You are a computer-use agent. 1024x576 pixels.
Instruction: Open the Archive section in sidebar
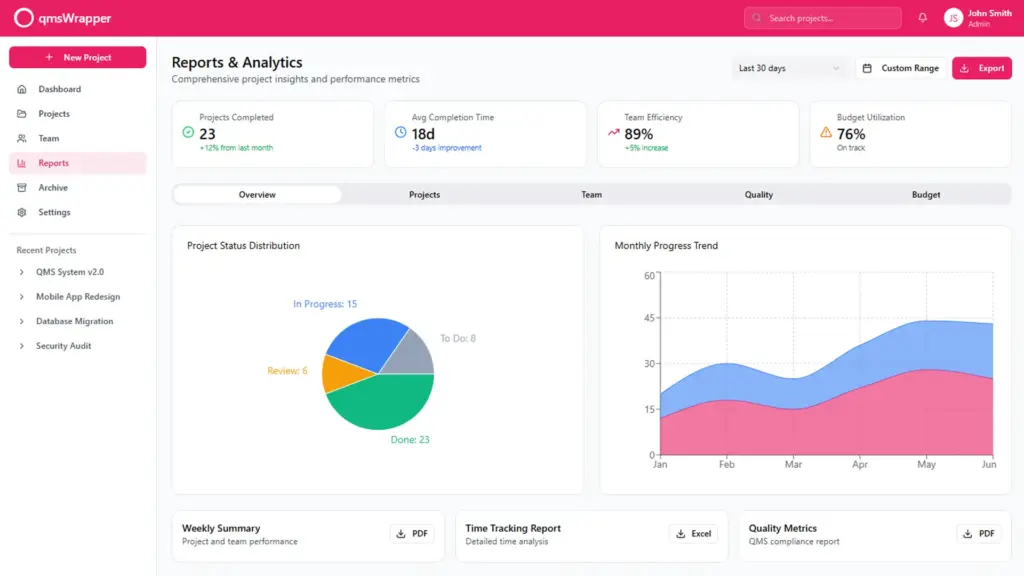point(53,188)
